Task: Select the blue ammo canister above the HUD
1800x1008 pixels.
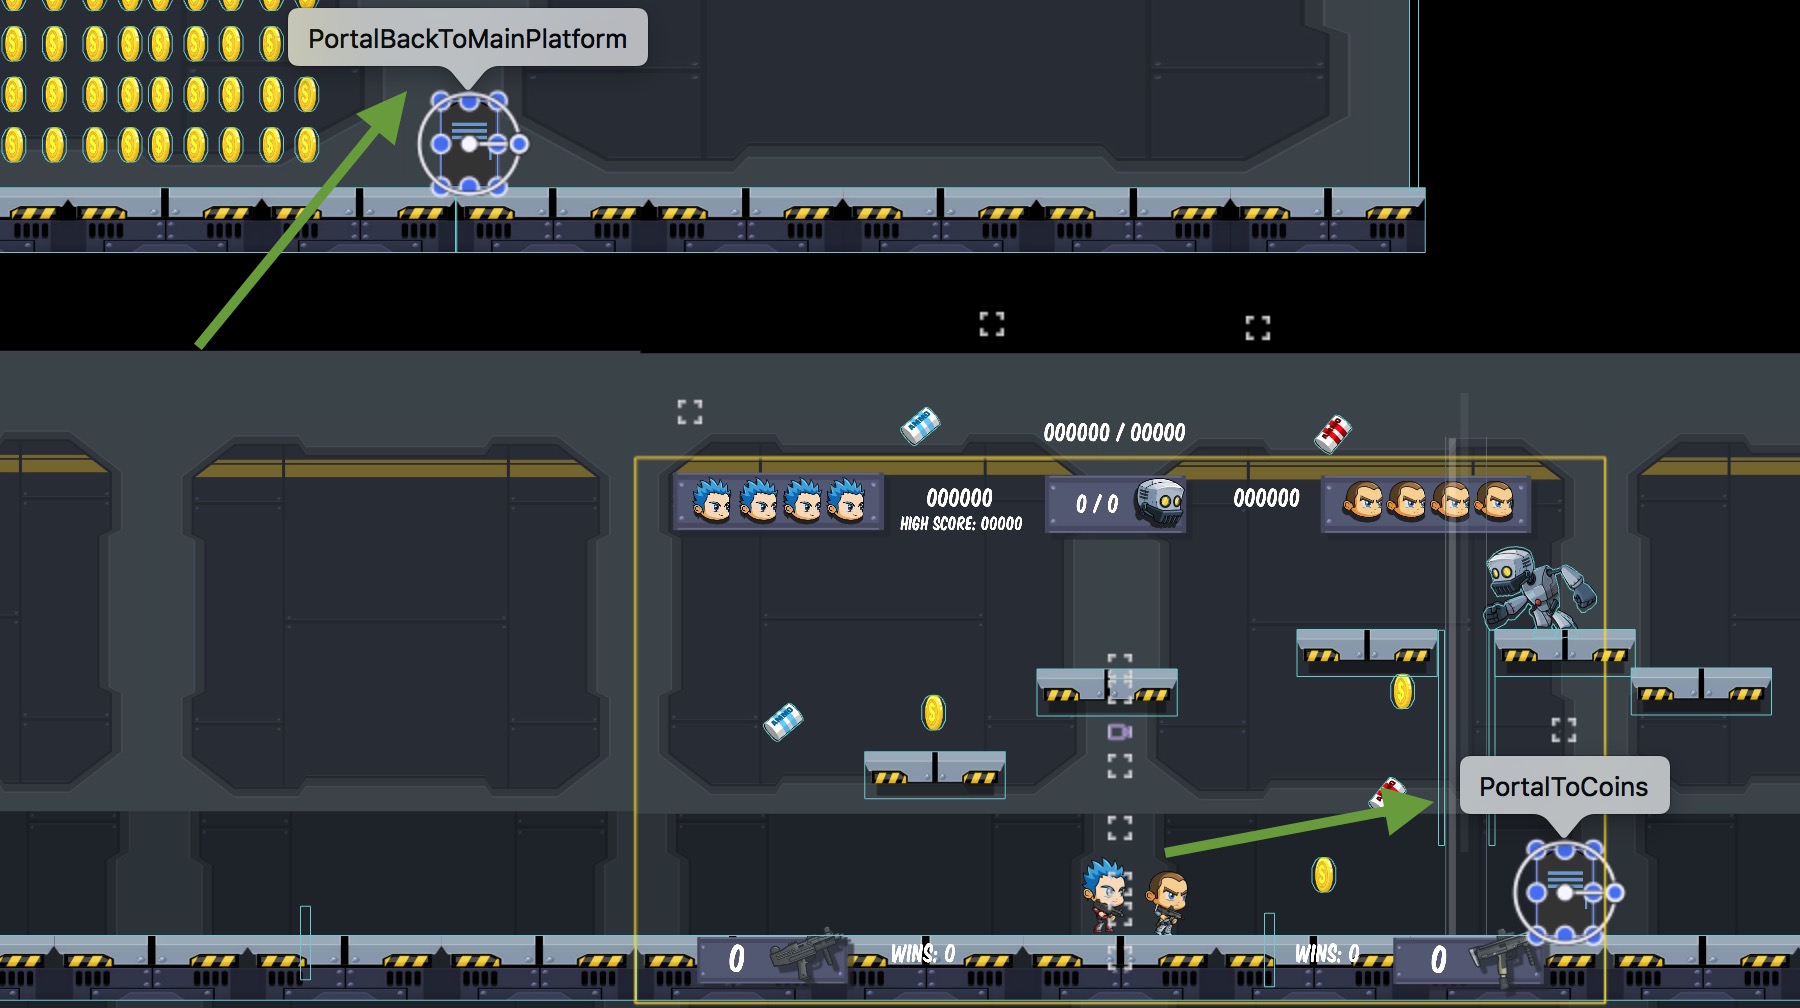Action: point(920,426)
